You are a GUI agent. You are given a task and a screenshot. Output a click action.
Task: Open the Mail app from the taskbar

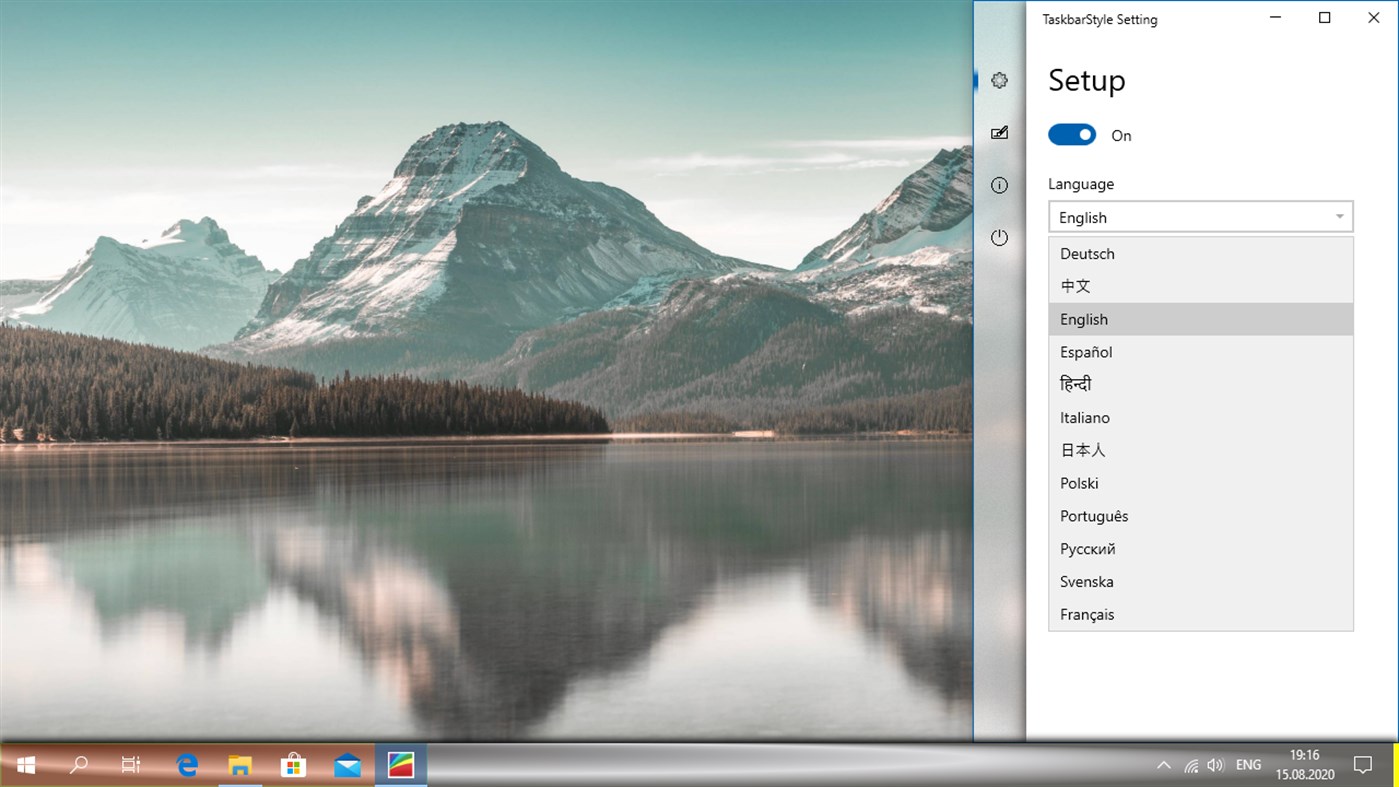pos(347,765)
